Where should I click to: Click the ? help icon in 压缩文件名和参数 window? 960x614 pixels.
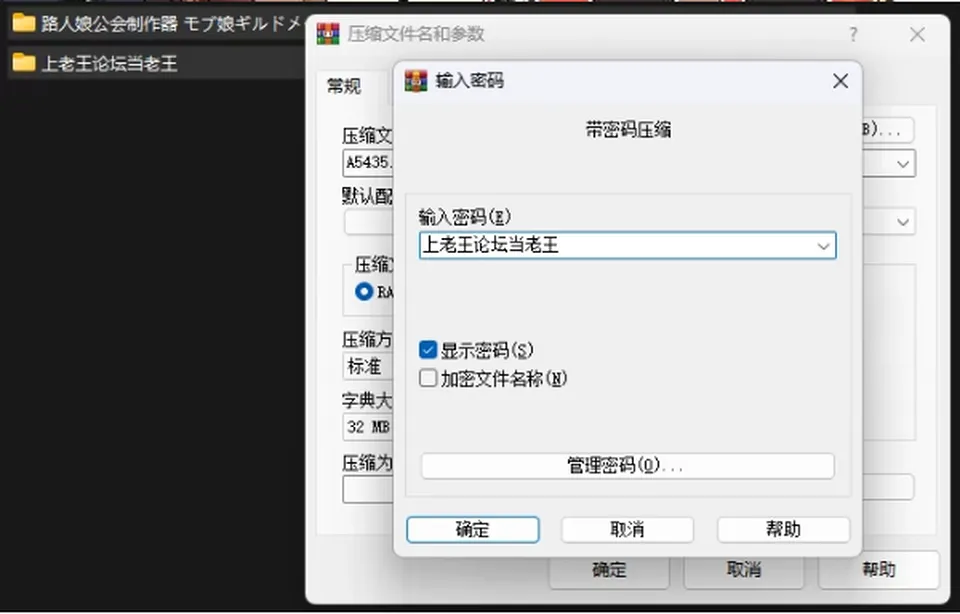[x=853, y=34]
